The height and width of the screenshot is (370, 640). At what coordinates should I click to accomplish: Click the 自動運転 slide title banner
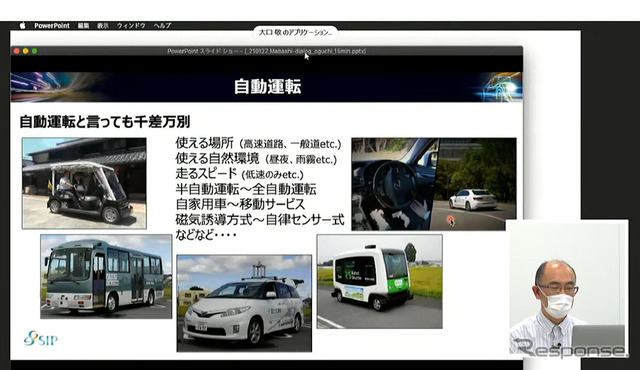click(267, 87)
